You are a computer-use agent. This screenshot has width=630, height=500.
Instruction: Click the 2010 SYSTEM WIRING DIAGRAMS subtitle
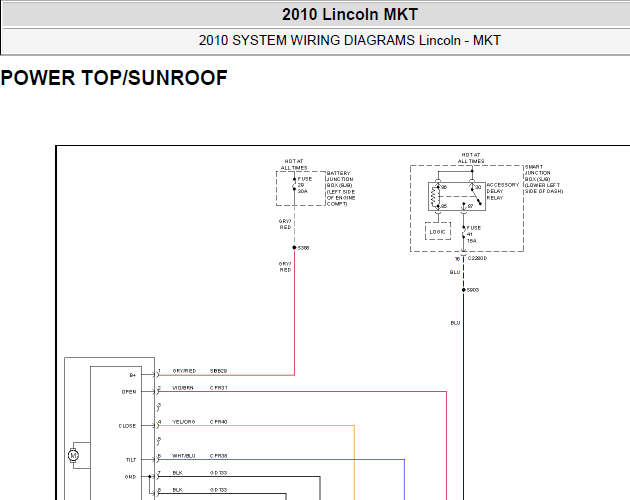(x=350, y=40)
